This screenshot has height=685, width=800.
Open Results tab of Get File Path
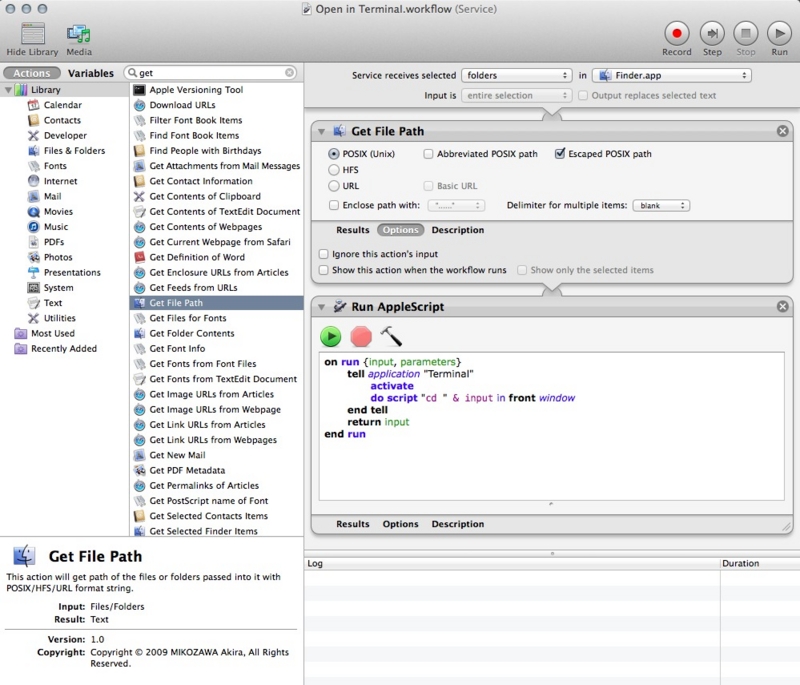click(353, 230)
